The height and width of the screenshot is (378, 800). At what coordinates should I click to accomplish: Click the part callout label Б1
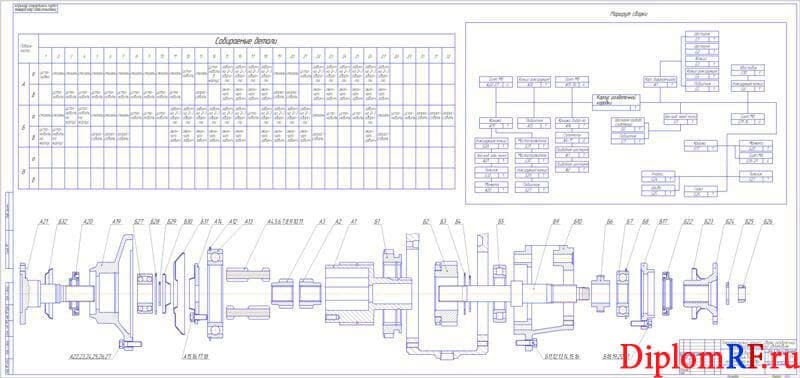tap(378, 222)
